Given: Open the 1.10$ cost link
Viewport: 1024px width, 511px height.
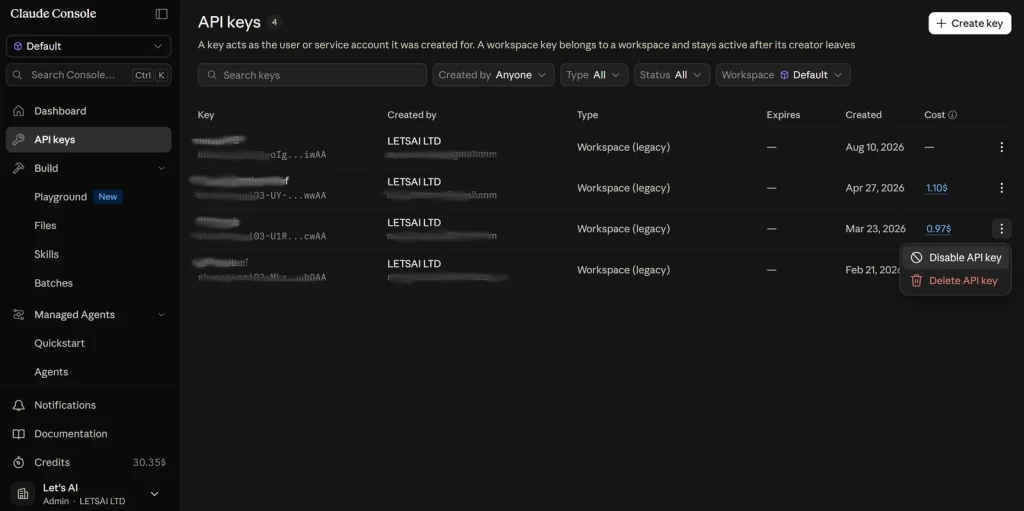Looking at the screenshot, I should coord(936,188).
